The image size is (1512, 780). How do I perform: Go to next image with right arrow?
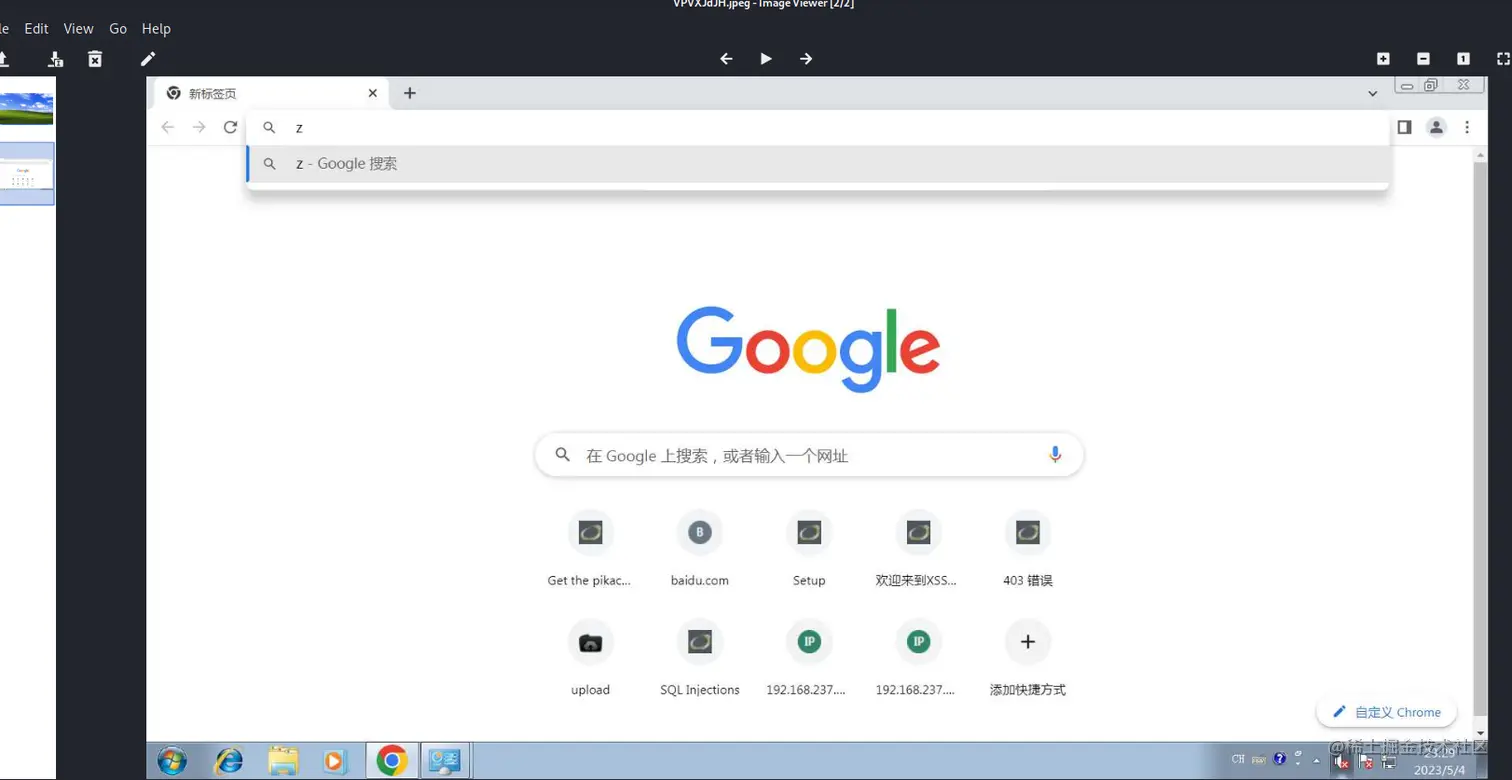pos(806,59)
